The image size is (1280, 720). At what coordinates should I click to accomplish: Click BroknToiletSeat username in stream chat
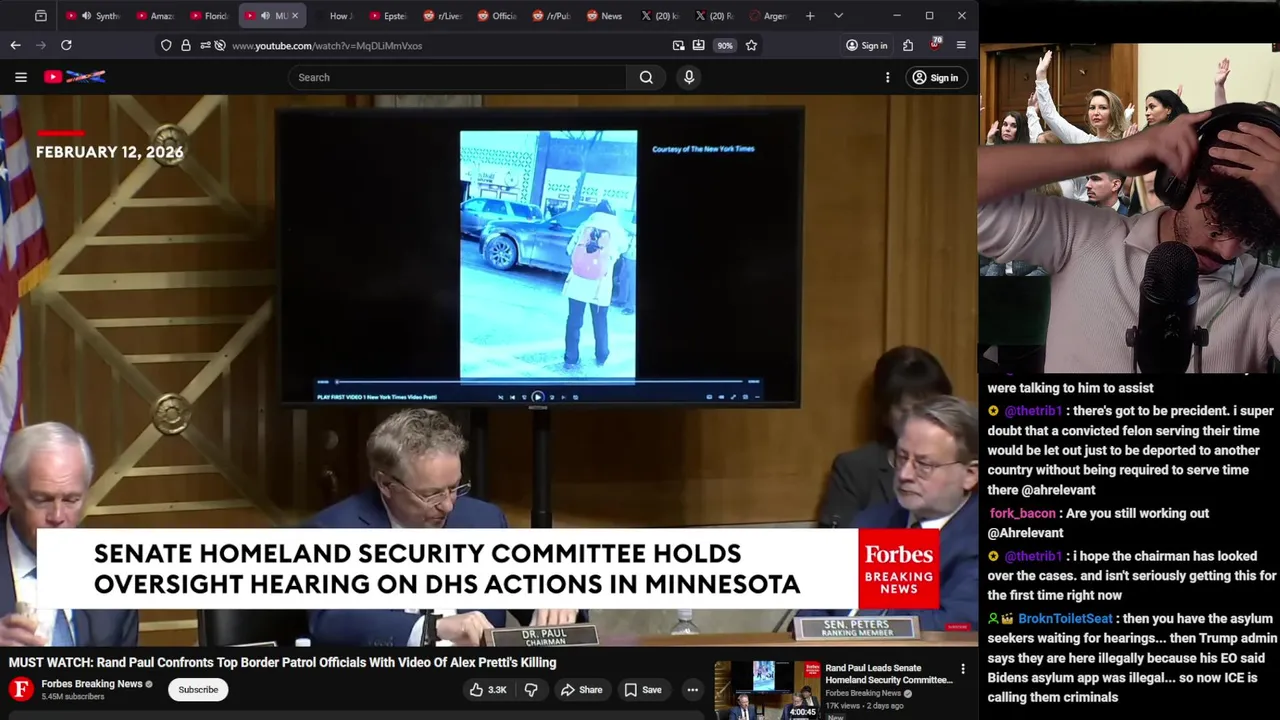click(1065, 619)
